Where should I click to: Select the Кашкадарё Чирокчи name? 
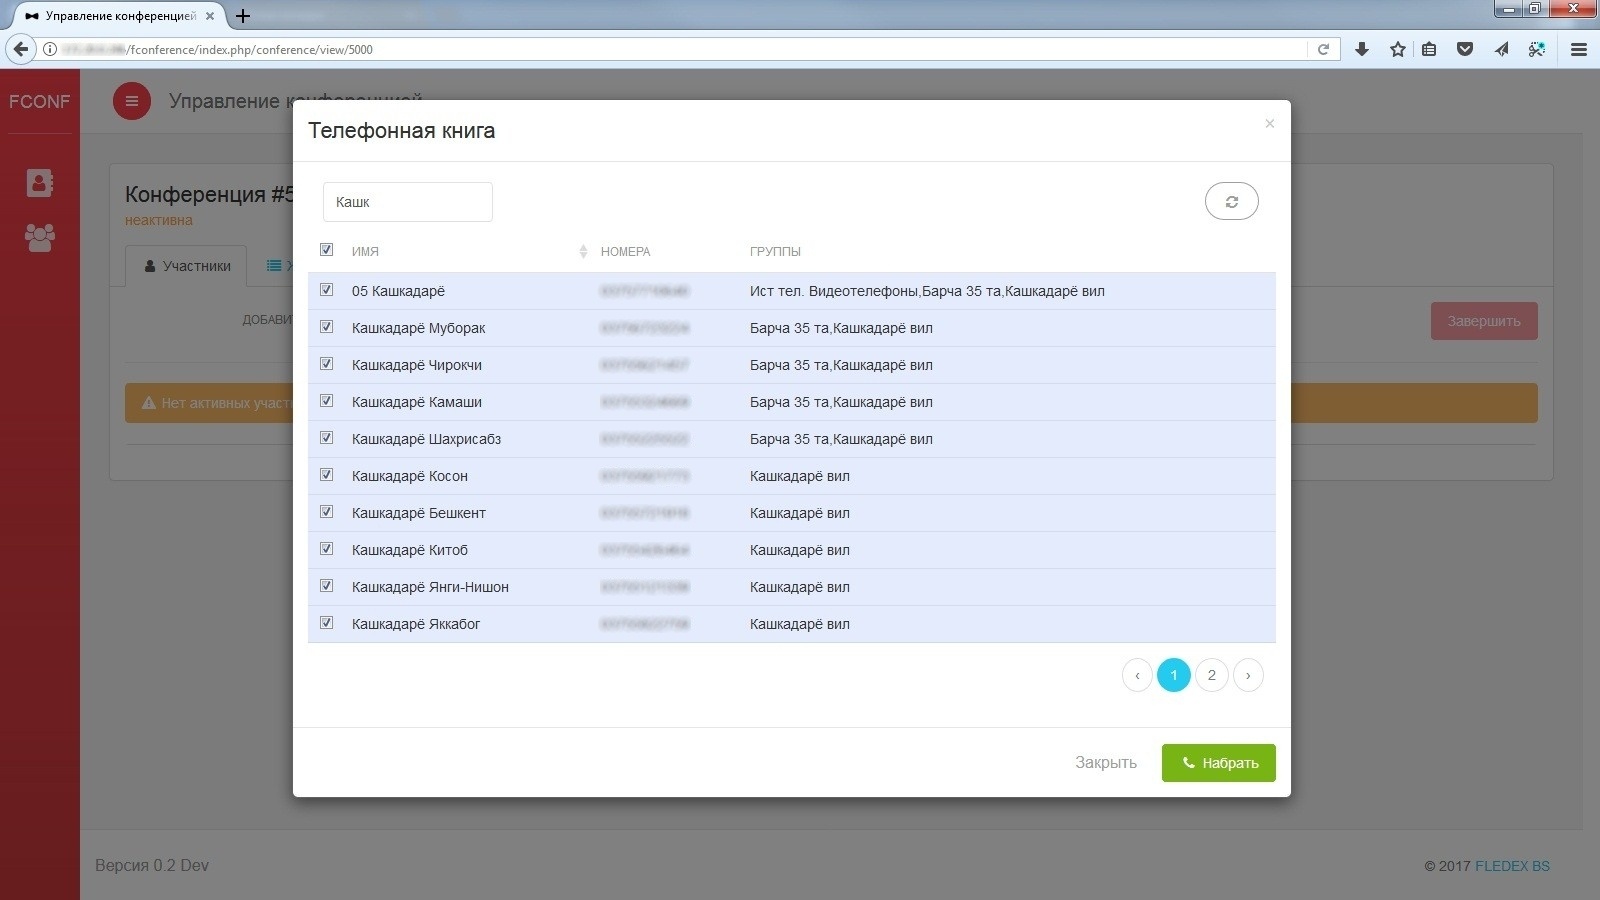pos(417,365)
